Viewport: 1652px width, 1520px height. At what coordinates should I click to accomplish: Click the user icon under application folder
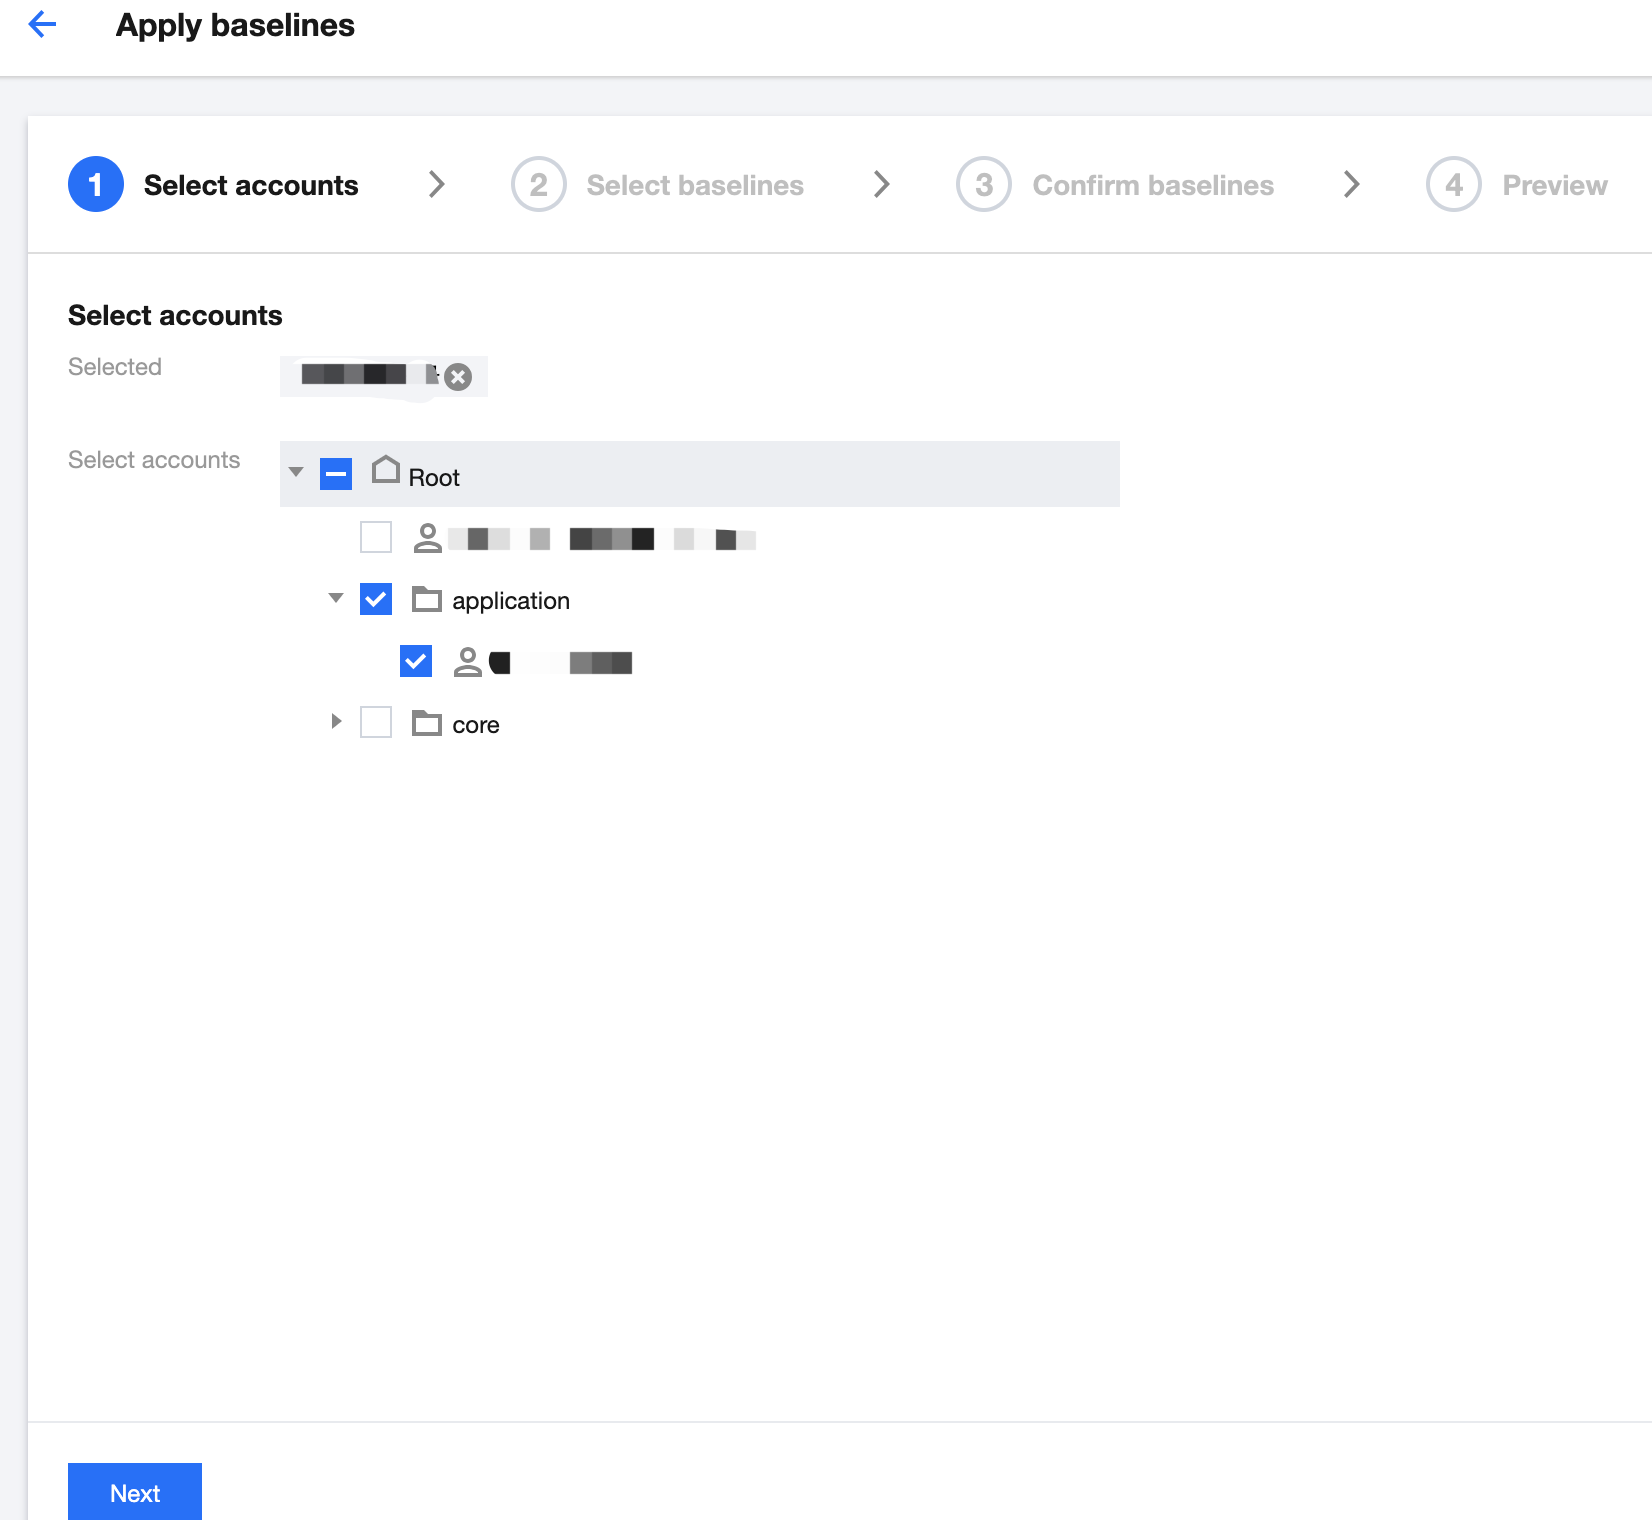click(467, 662)
